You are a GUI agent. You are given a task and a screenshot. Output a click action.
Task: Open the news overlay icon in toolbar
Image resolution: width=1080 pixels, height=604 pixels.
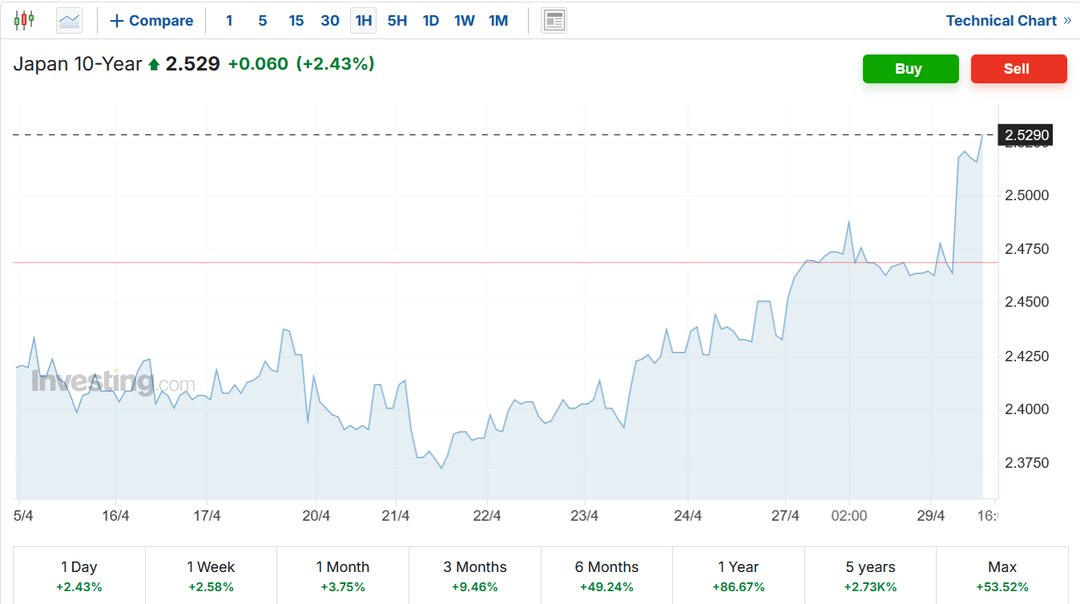[553, 20]
